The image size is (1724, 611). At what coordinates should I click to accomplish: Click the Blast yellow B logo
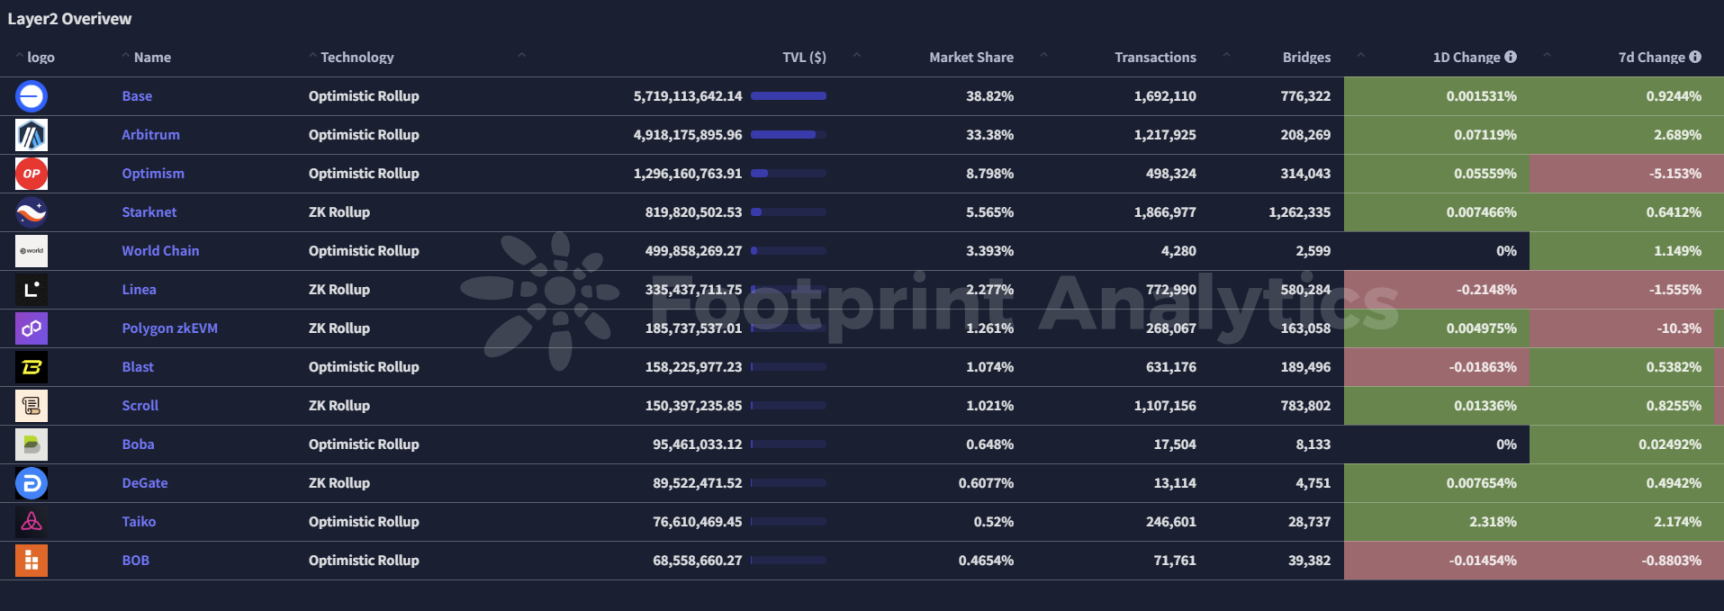coord(31,367)
